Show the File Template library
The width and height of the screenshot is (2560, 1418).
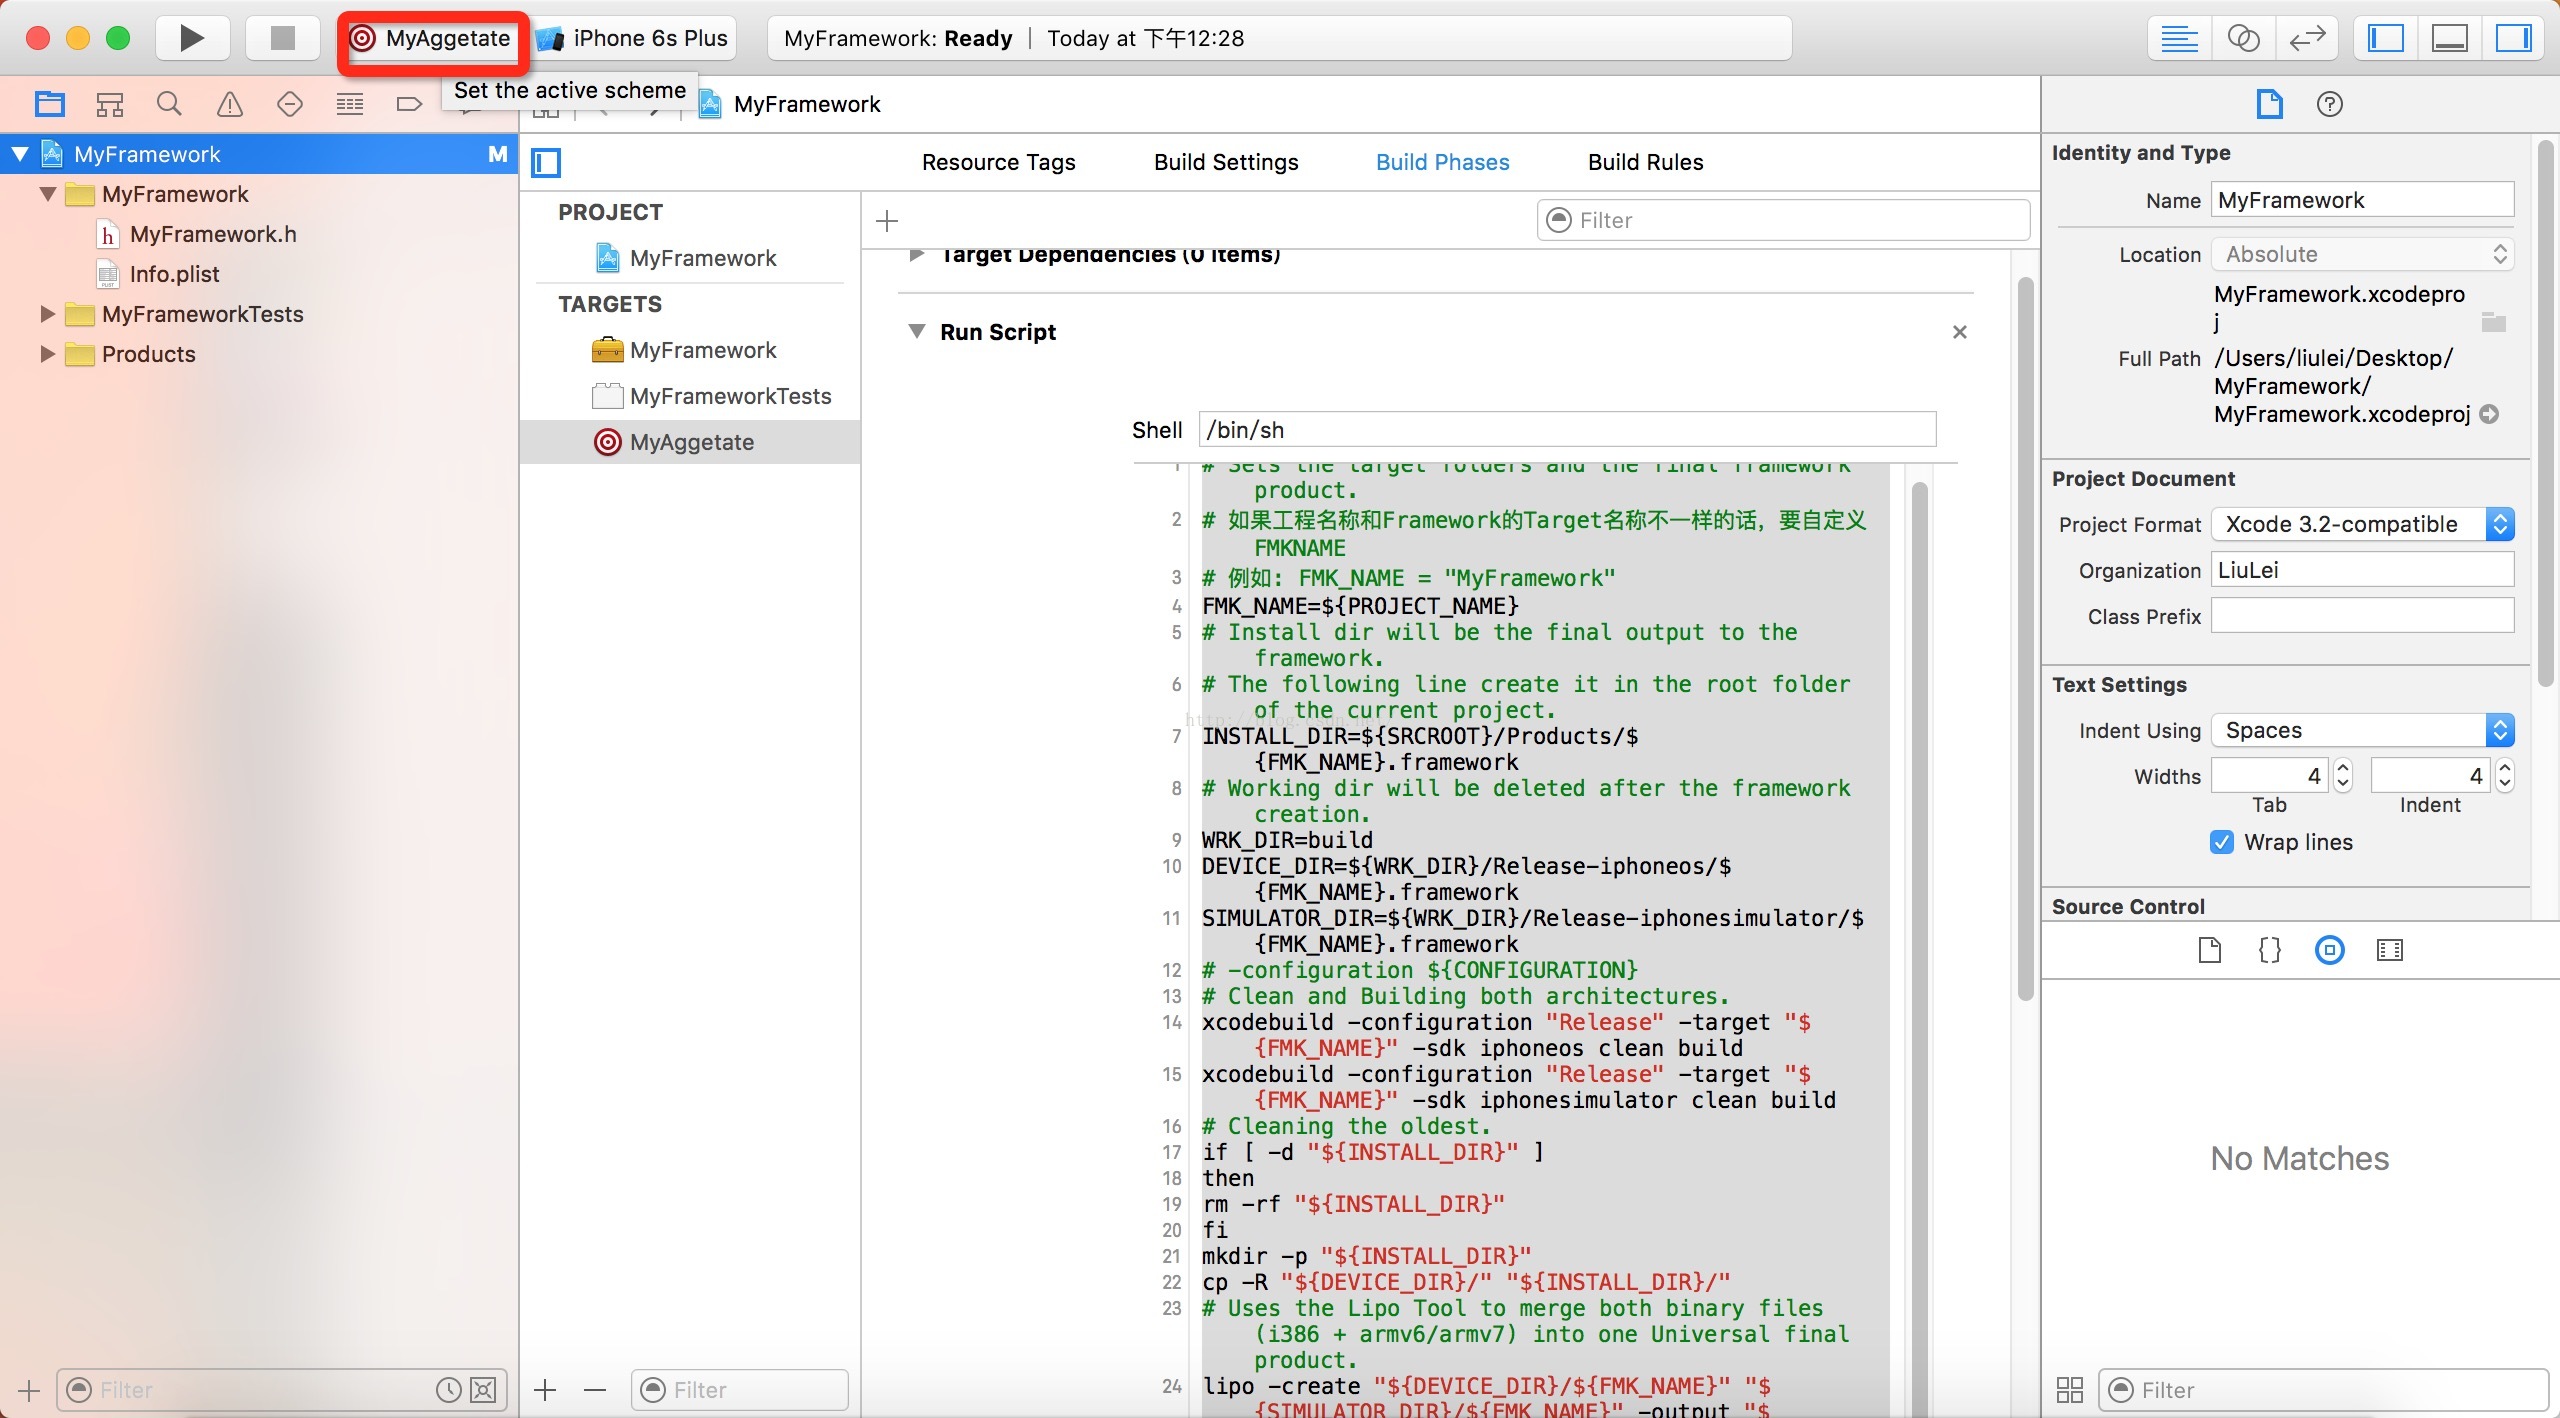[x=2210, y=950]
